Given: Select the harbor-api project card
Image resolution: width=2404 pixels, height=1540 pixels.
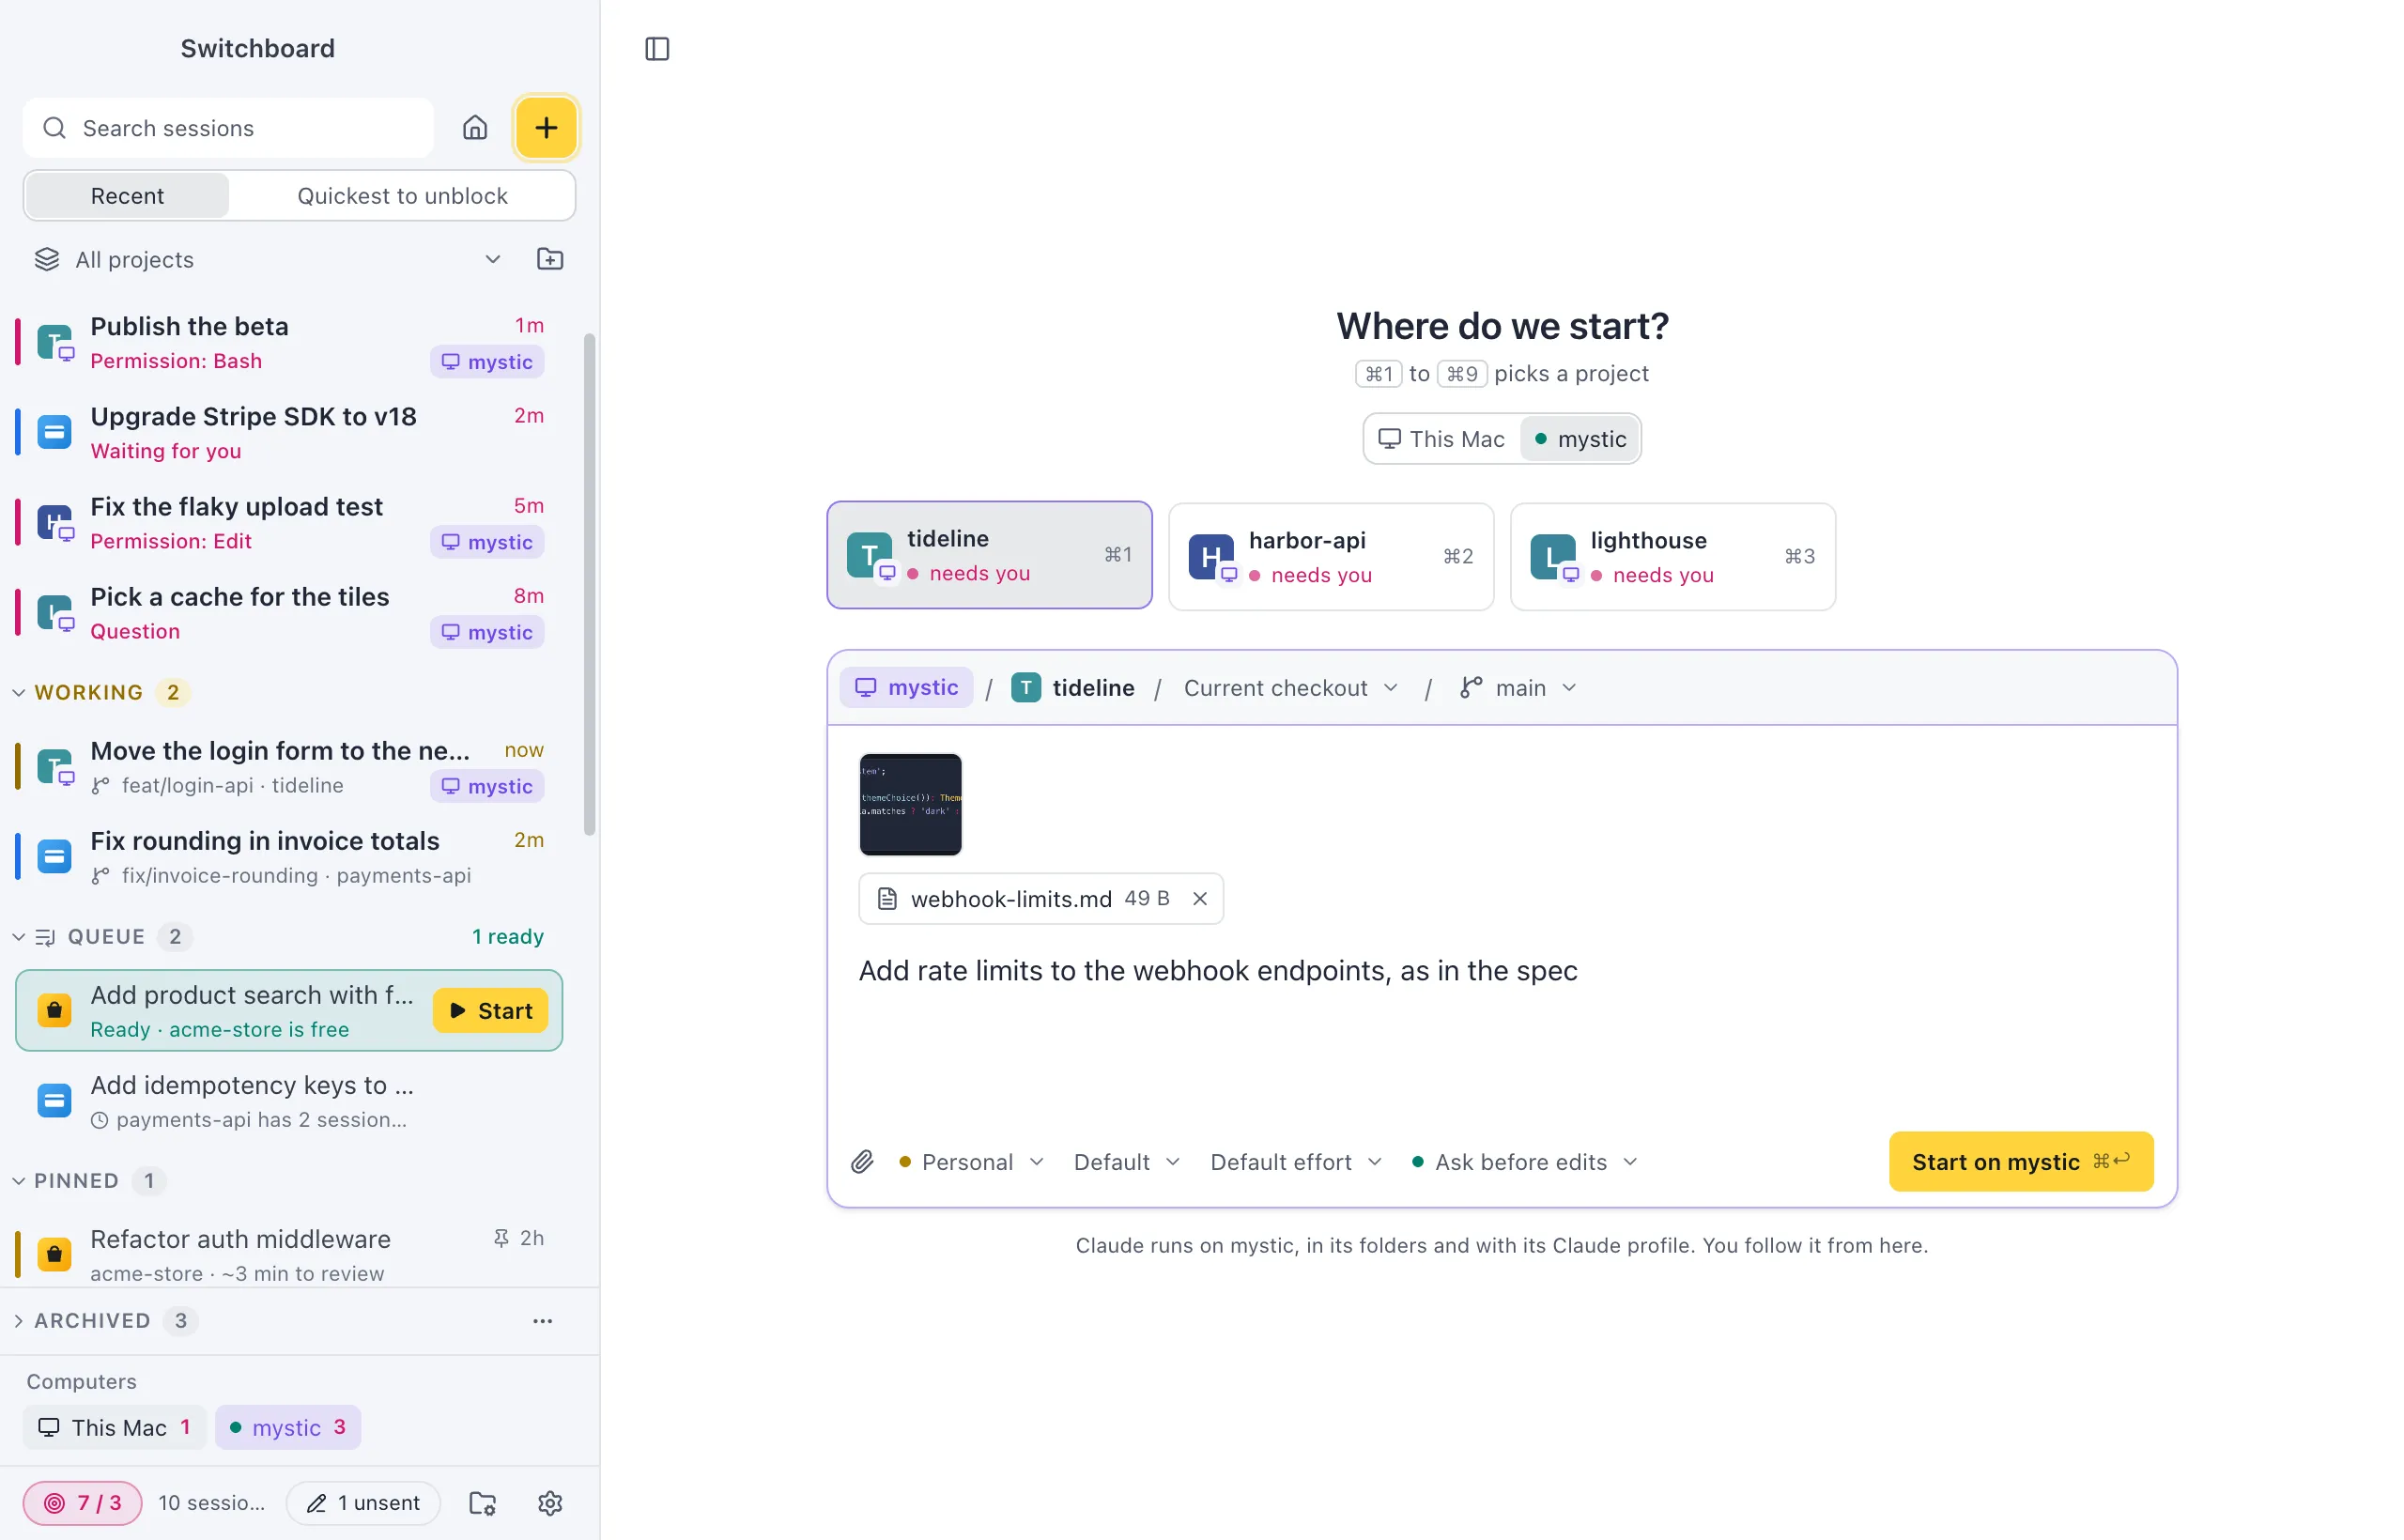Looking at the screenshot, I should pos(1331,557).
